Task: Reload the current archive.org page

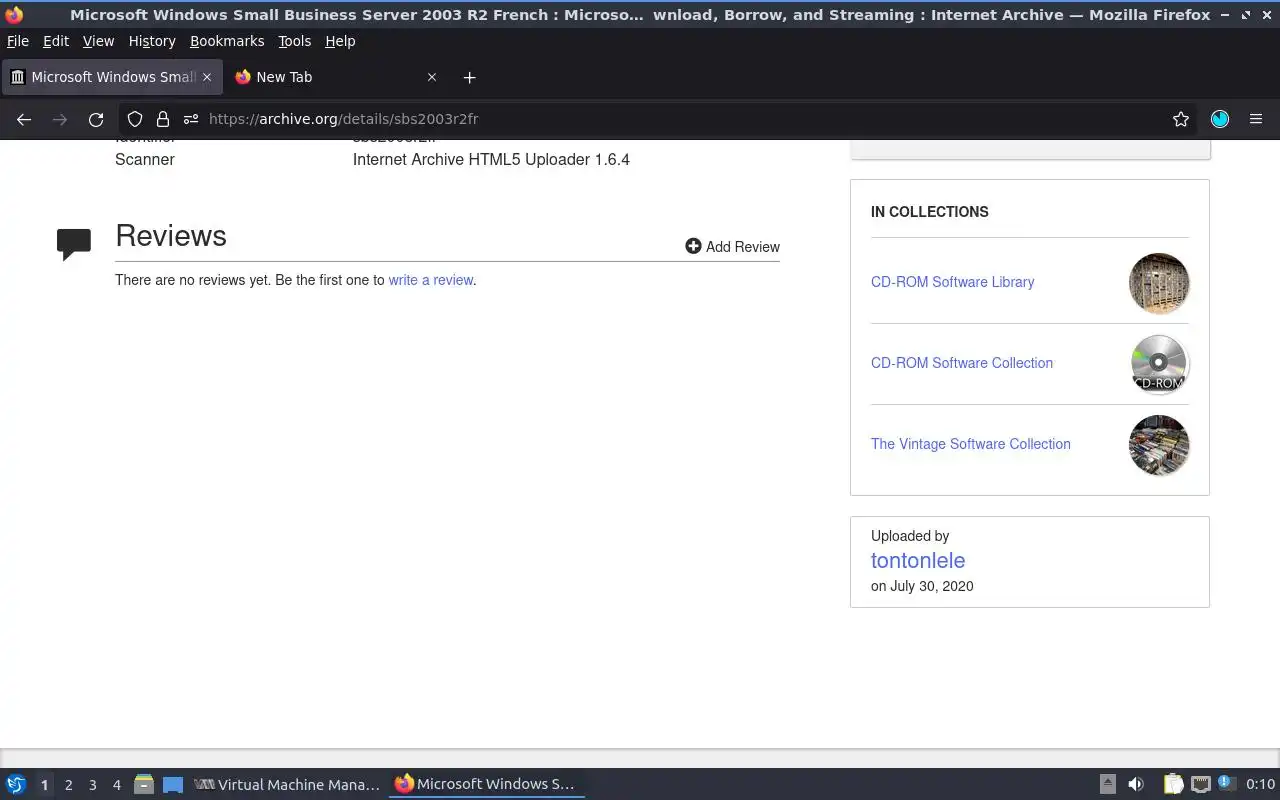Action: (96, 119)
